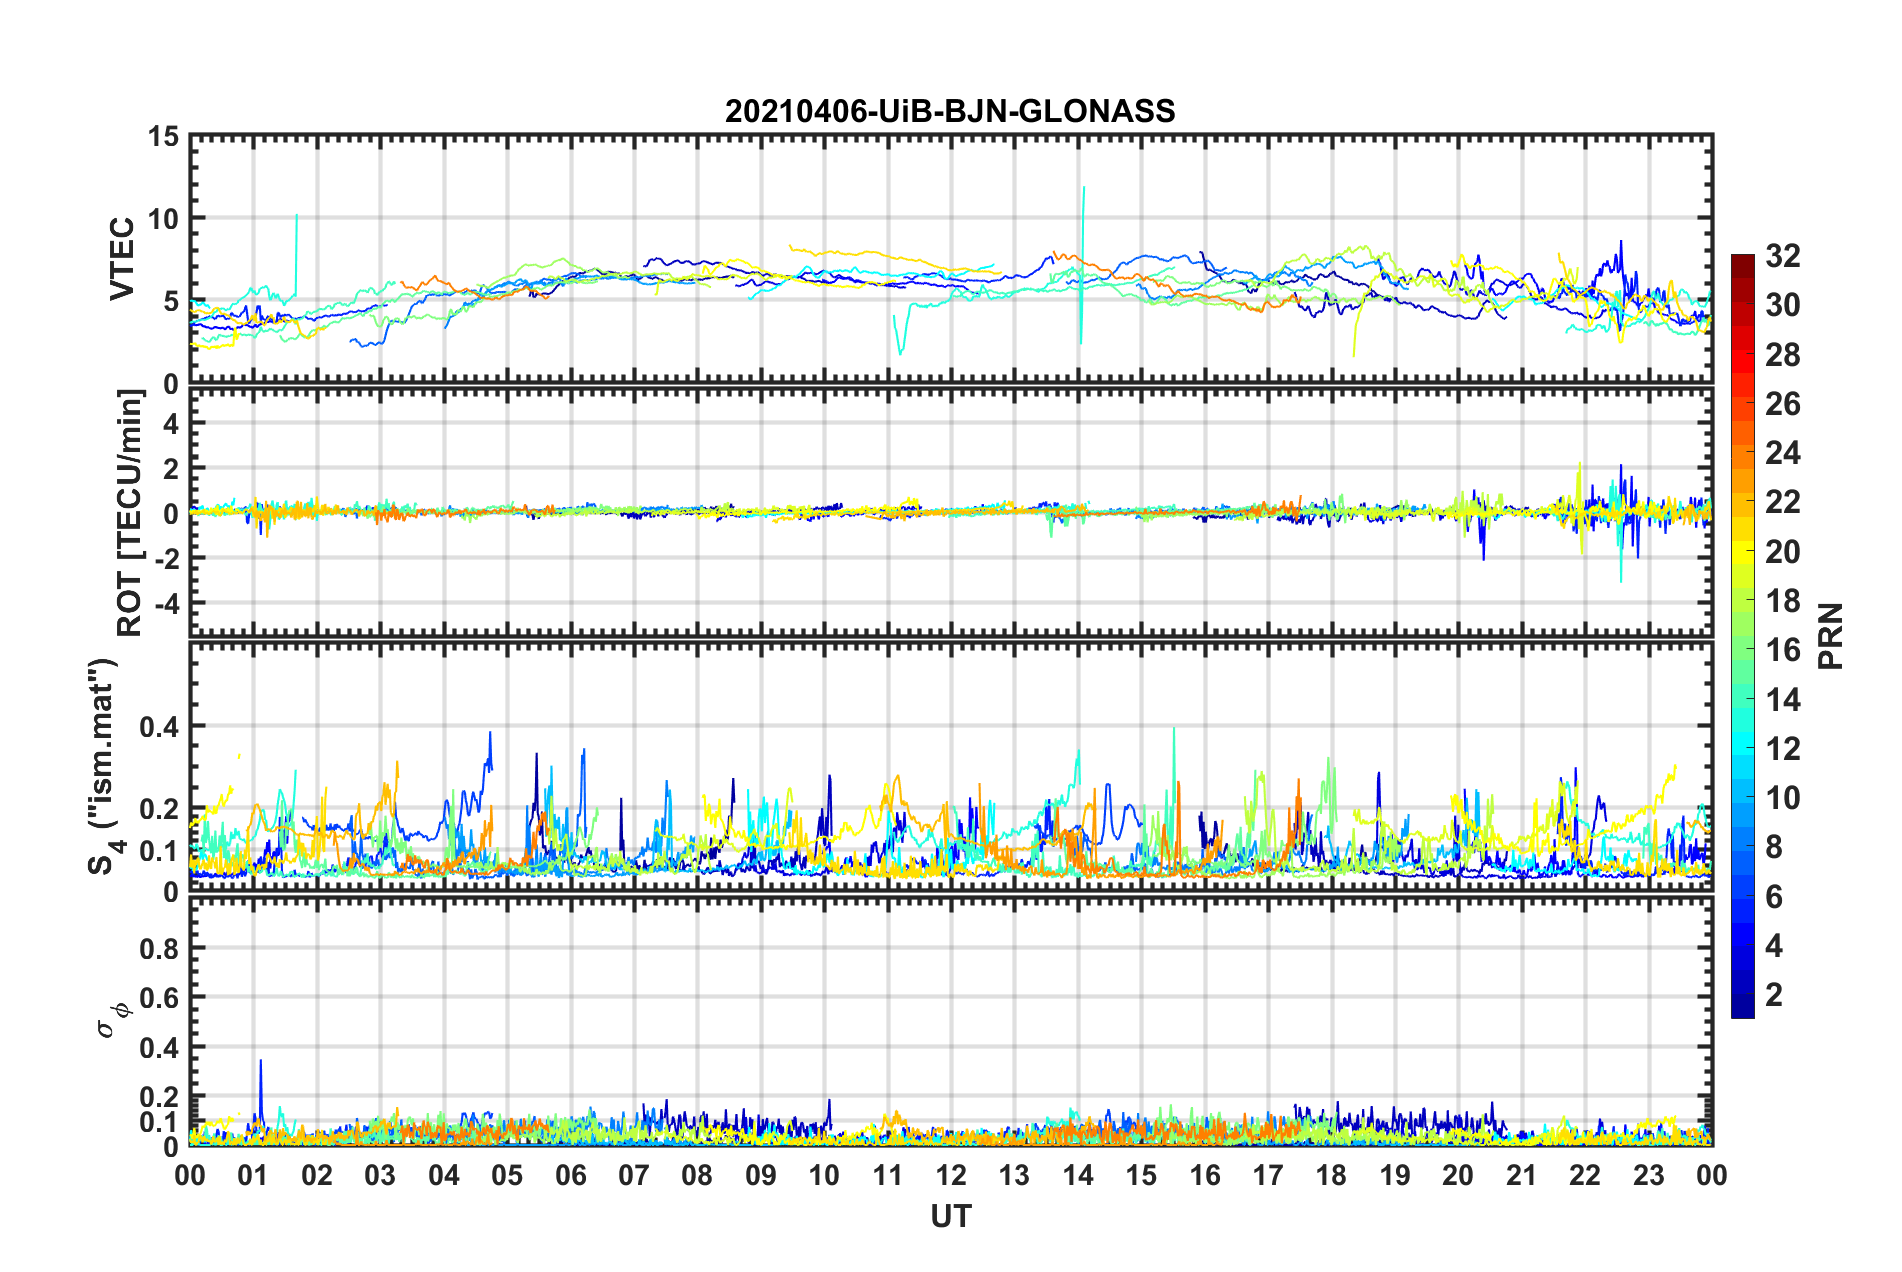1902x1272 pixels.
Task: Click colorbar tick label 8
Action: pyautogui.click(x=1774, y=847)
